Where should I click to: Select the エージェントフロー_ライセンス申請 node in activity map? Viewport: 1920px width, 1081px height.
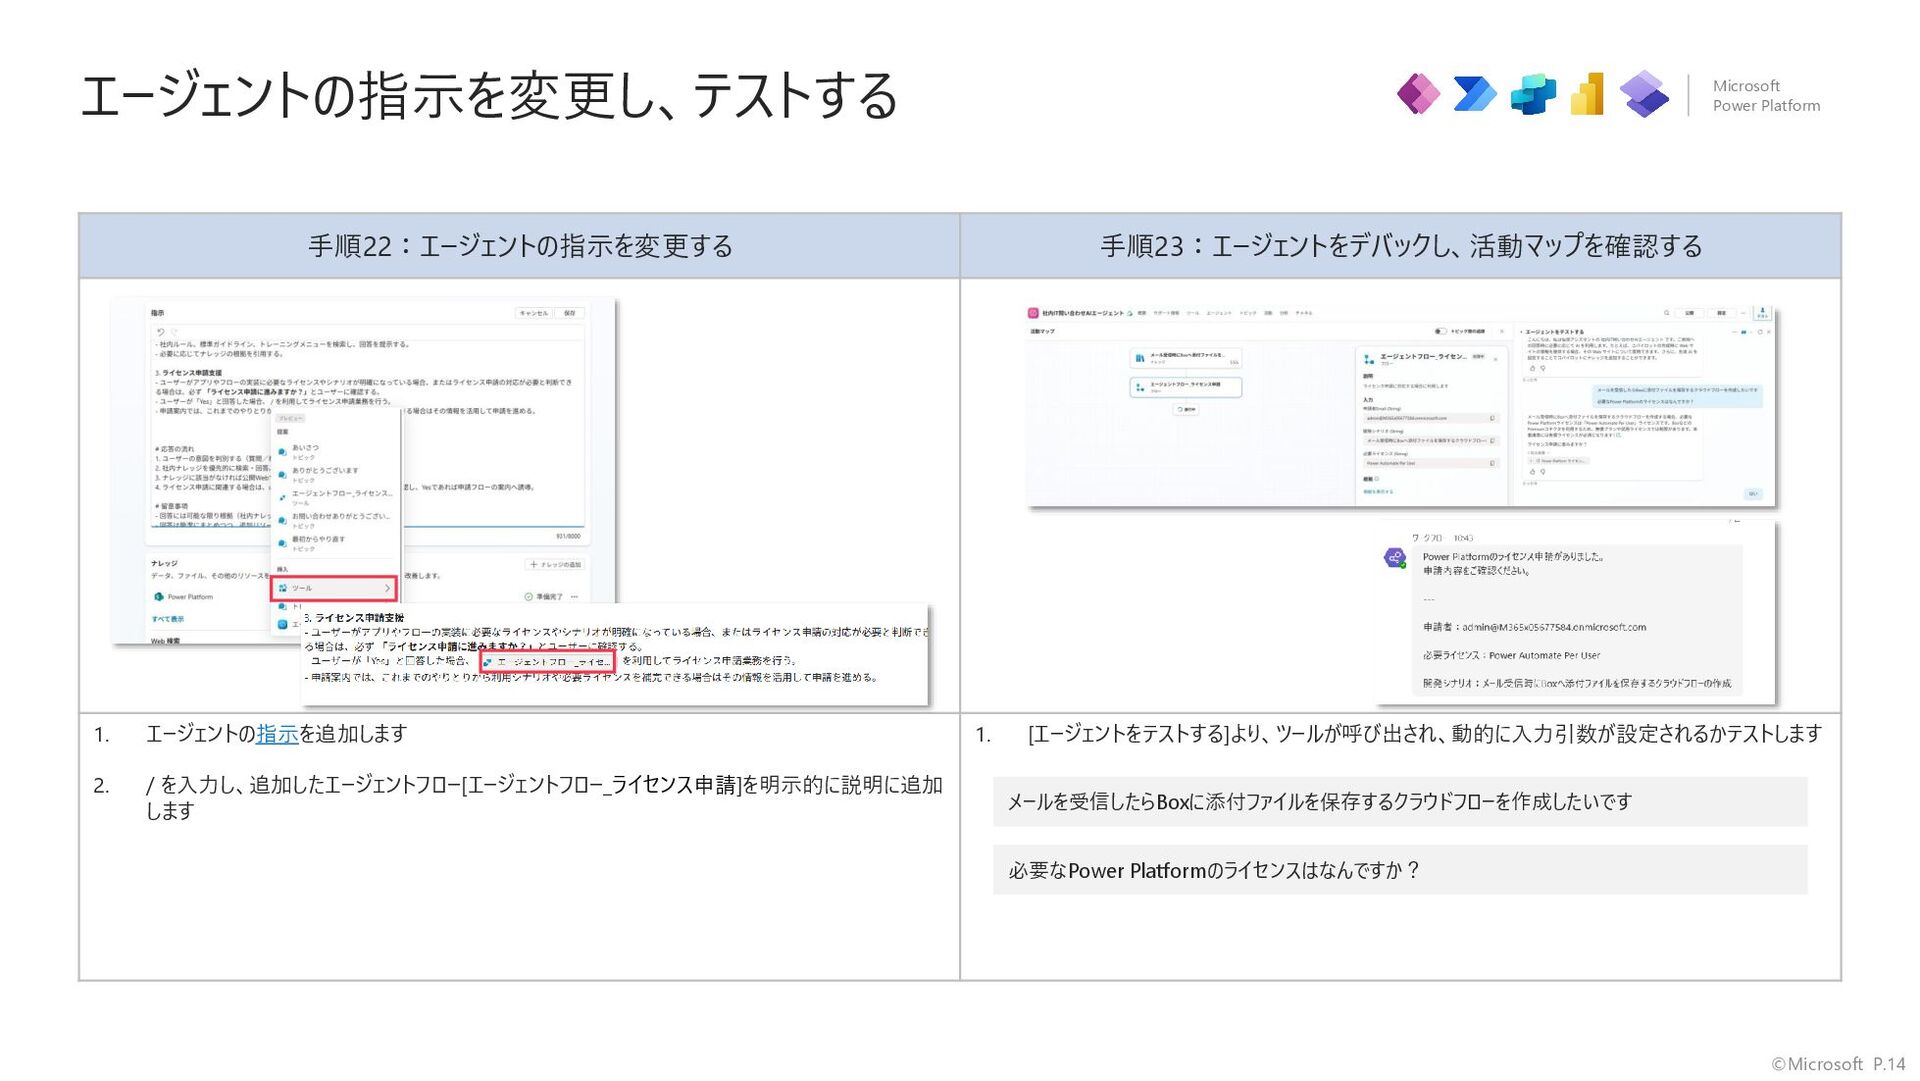point(1185,386)
